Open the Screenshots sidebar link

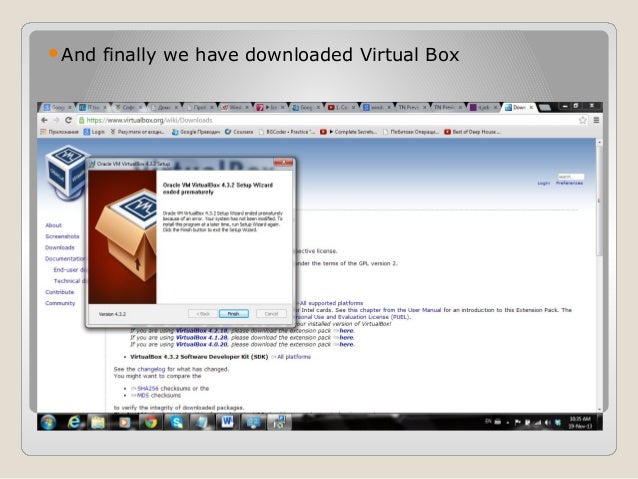(x=62, y=236)
